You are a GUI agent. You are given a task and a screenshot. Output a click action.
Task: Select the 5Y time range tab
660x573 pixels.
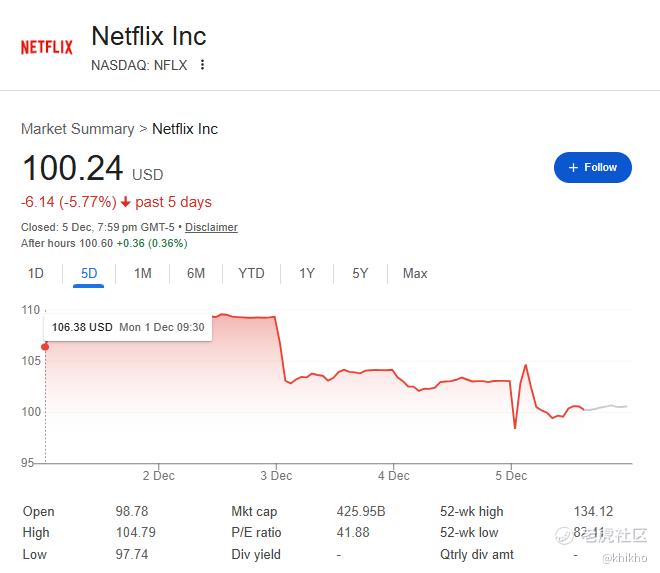360,273
